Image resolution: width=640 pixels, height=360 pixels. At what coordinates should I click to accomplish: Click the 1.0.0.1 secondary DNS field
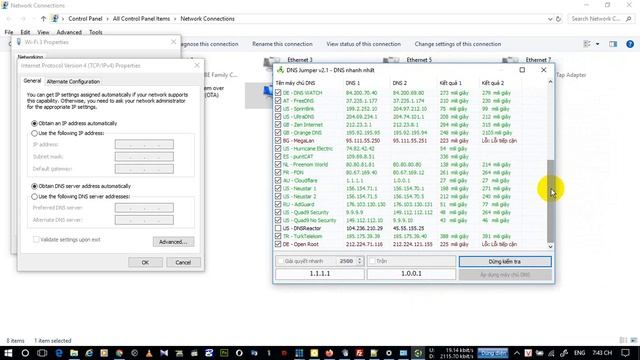click(x=411, y=274)
